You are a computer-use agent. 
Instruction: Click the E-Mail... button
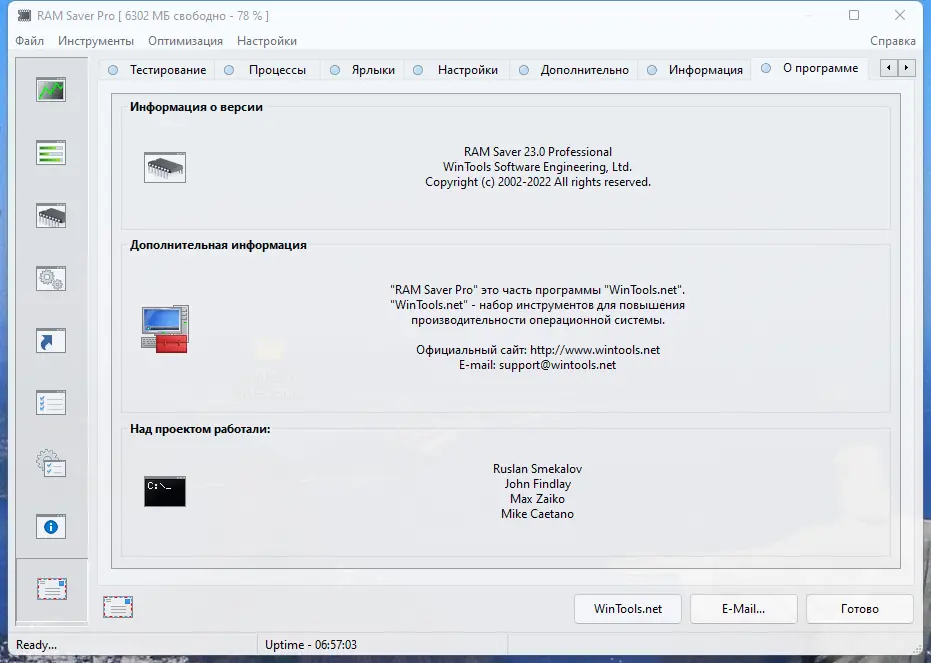743,609
